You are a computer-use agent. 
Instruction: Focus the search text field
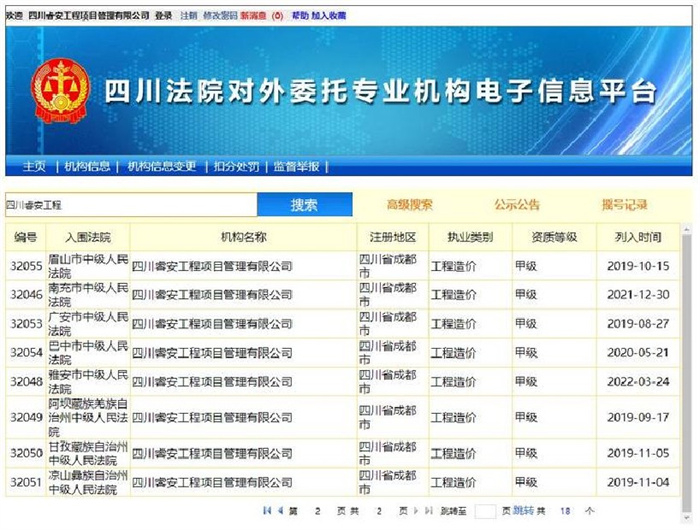point(131,205)
